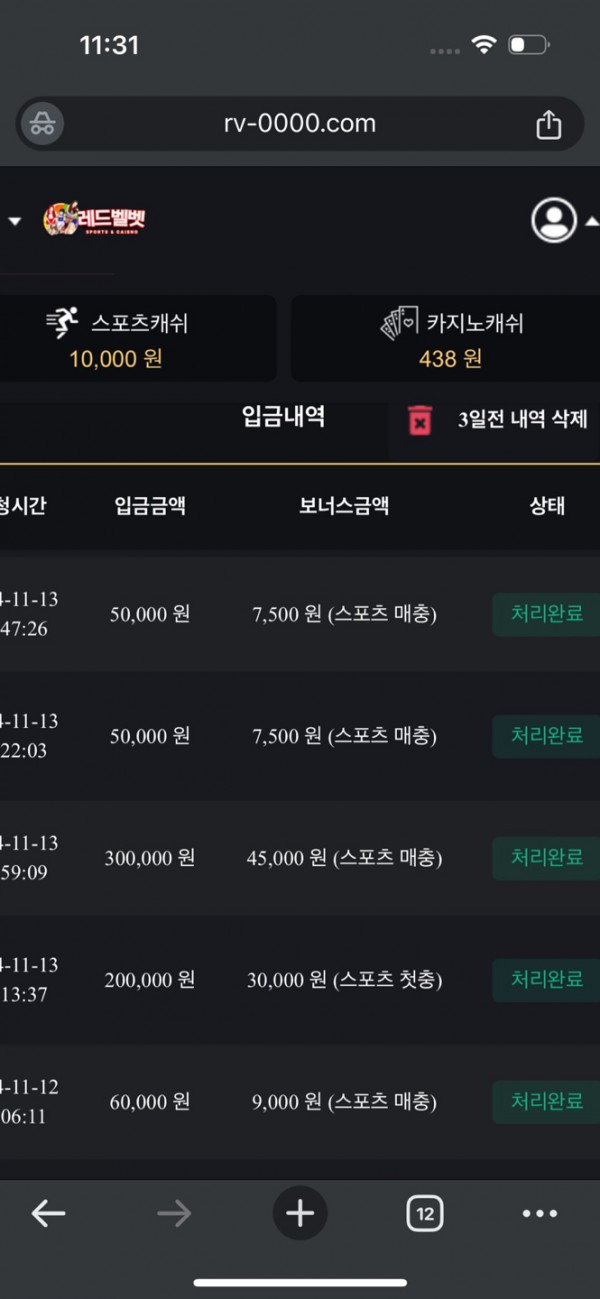Go back with the browser back arrow
Screen dimensions: 600x1299
coord(48,1214)
